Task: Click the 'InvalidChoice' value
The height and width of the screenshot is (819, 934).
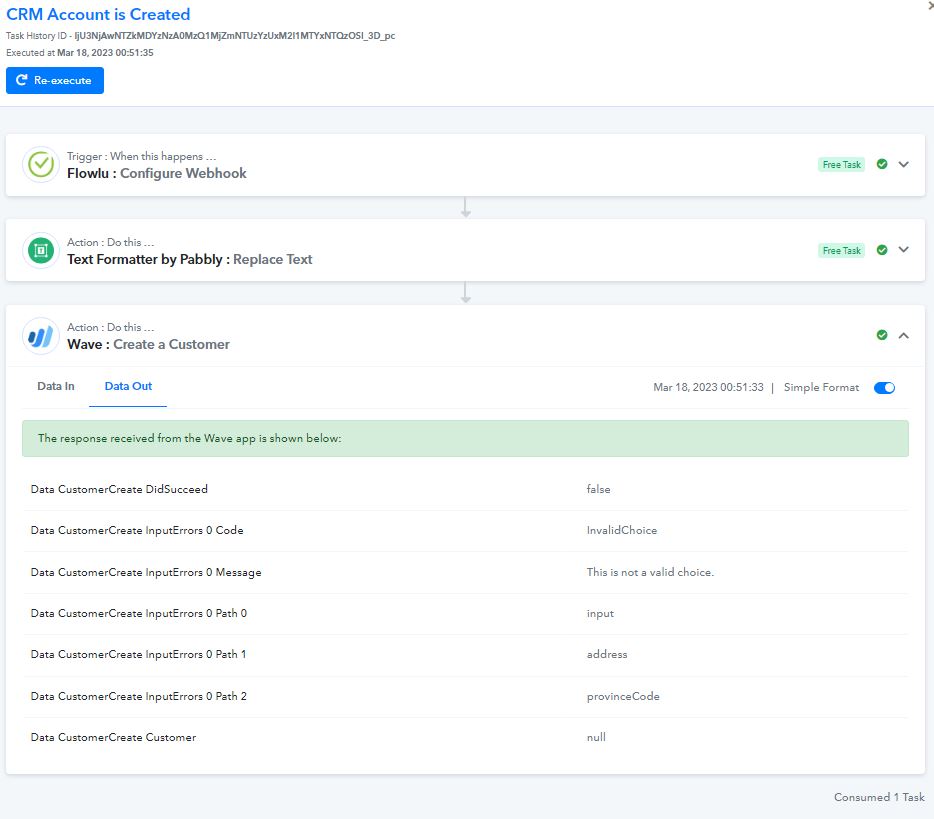Action: pyautogui.click(x=622, y=531)
